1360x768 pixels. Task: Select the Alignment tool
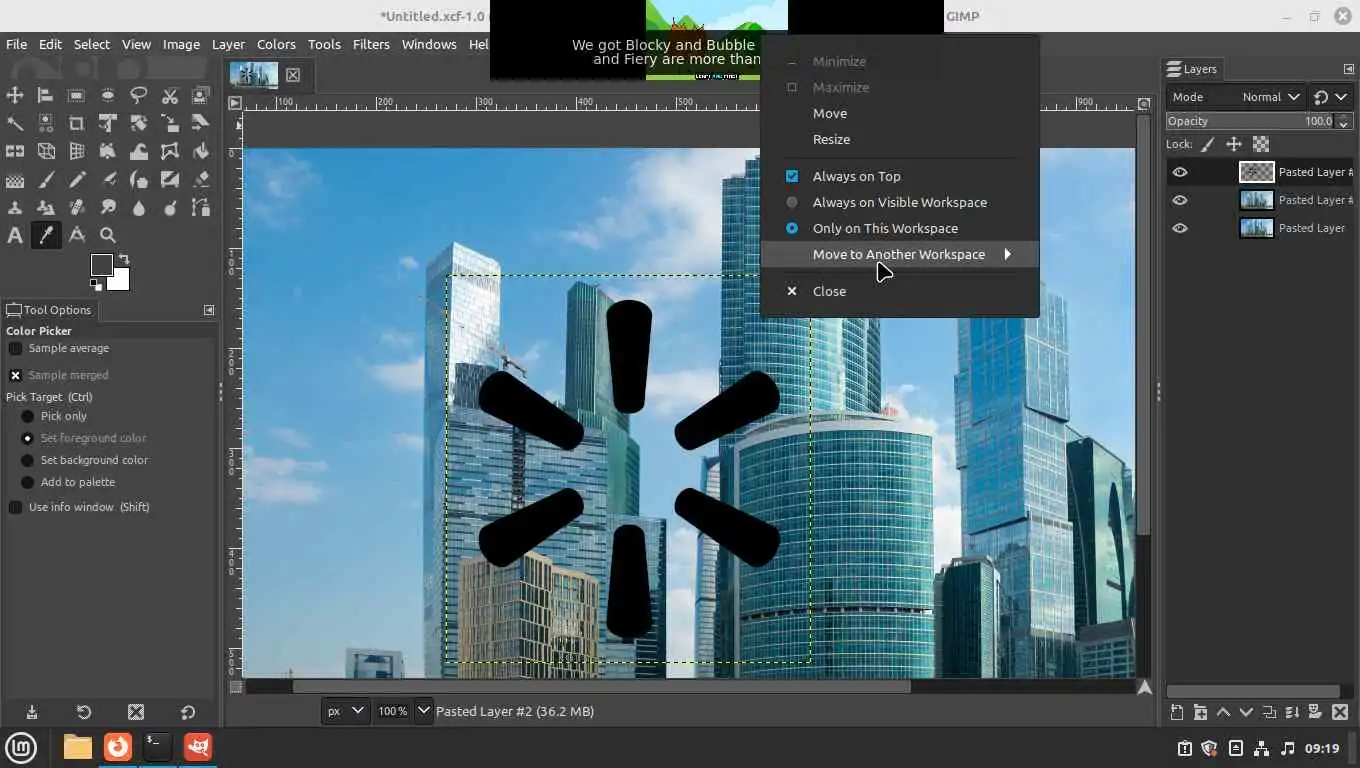(46, 95)
